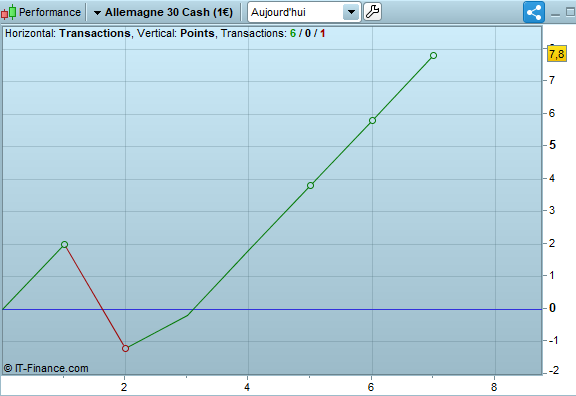Screen dimensions: 576x396
Task: Click the green winning transactions count 6
Action: coord(293,33)
